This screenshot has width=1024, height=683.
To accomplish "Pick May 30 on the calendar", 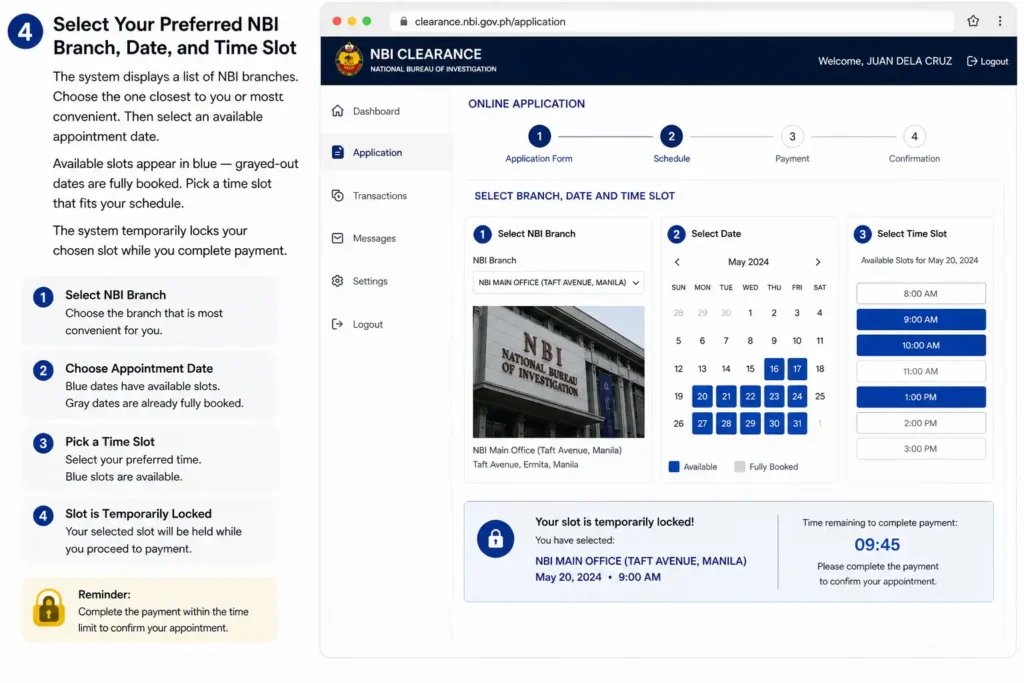I will [x=774, y=424].
